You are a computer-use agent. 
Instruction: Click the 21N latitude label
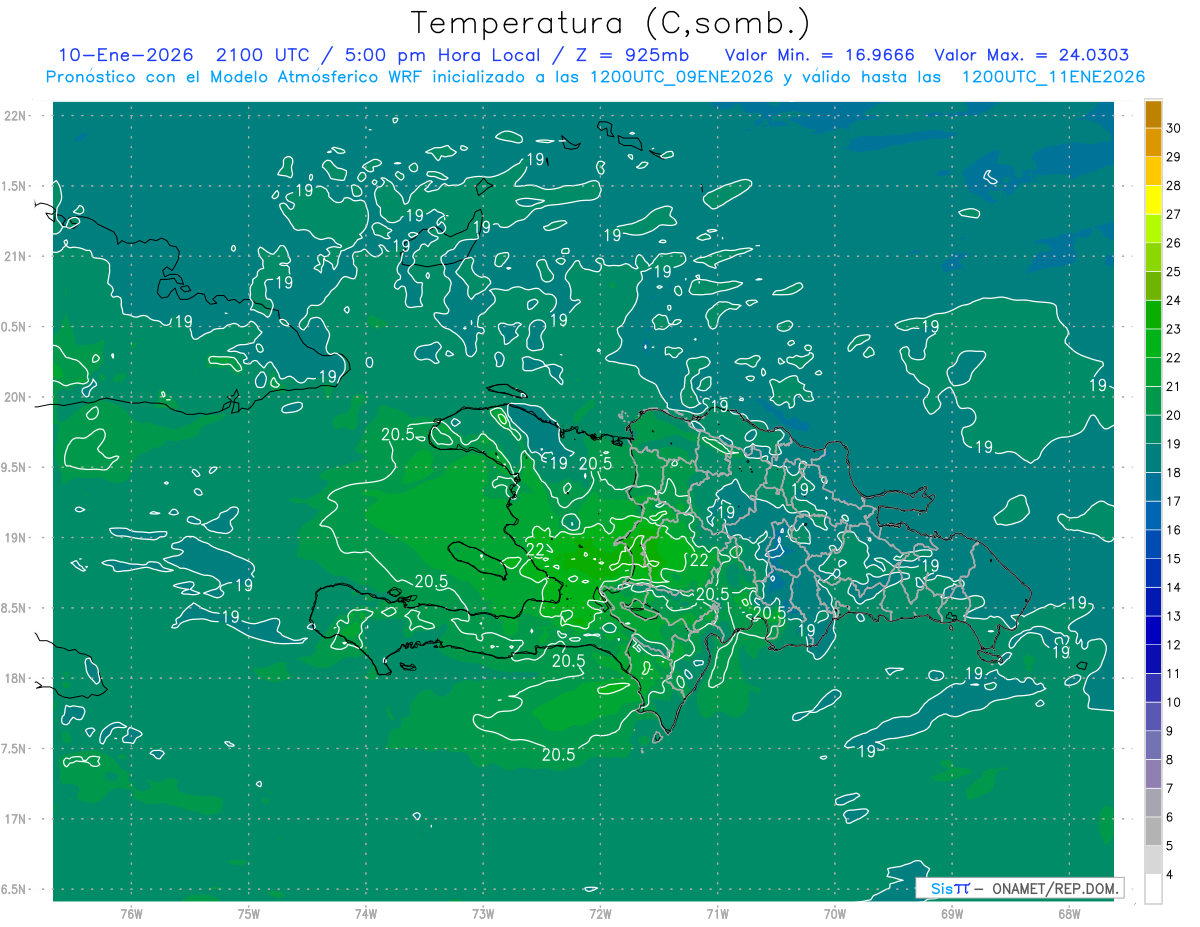point(17,256)
